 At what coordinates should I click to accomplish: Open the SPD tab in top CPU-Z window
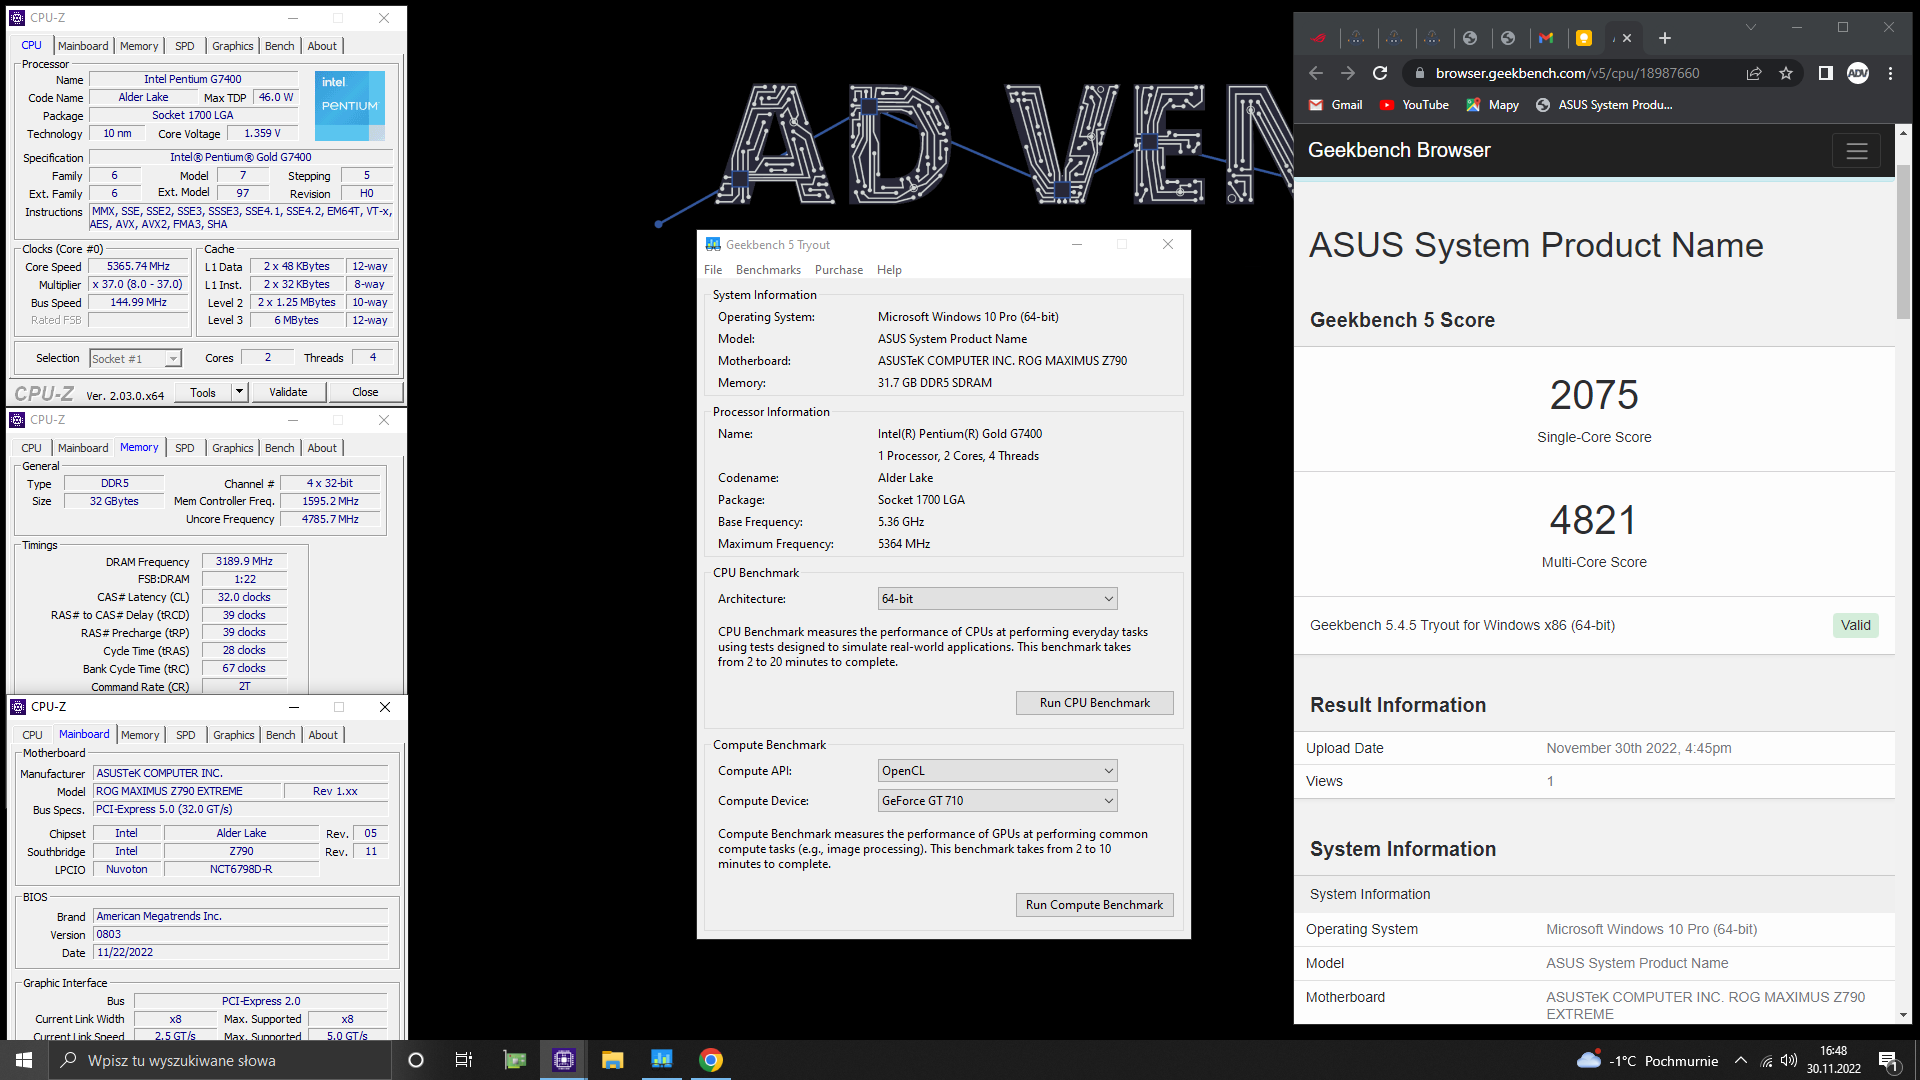(185, 46)
